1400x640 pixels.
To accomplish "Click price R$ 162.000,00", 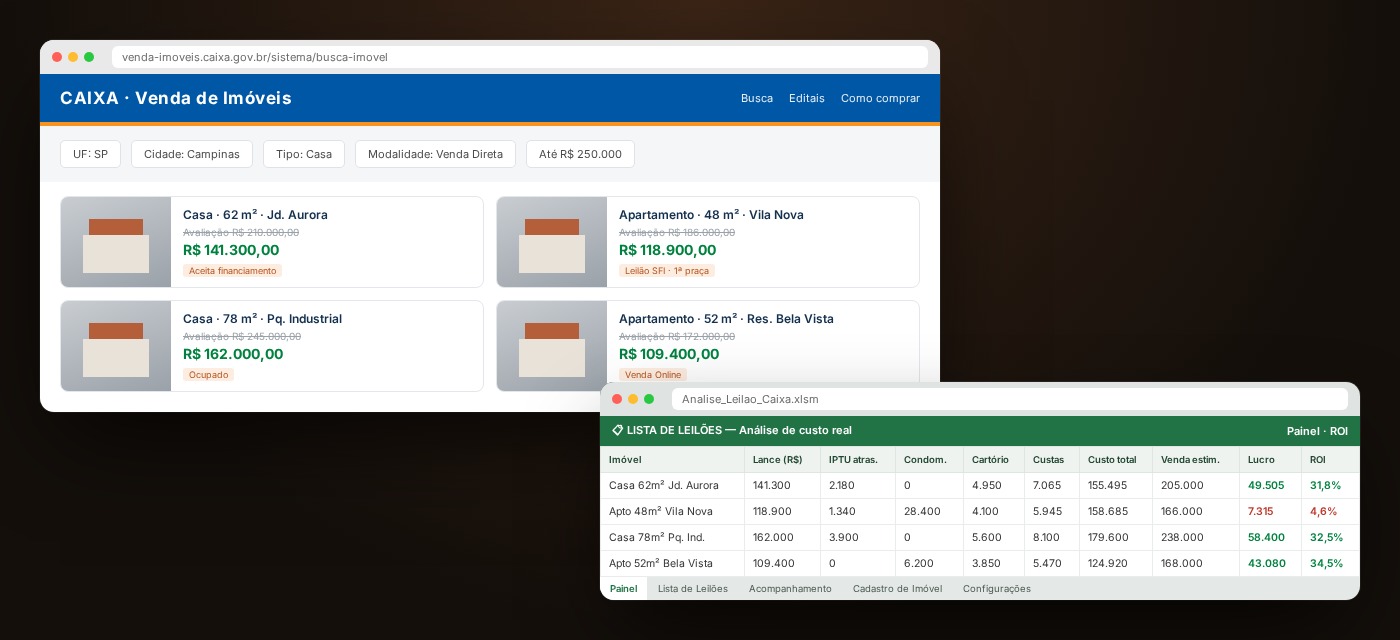I will [x=233, y=354].
